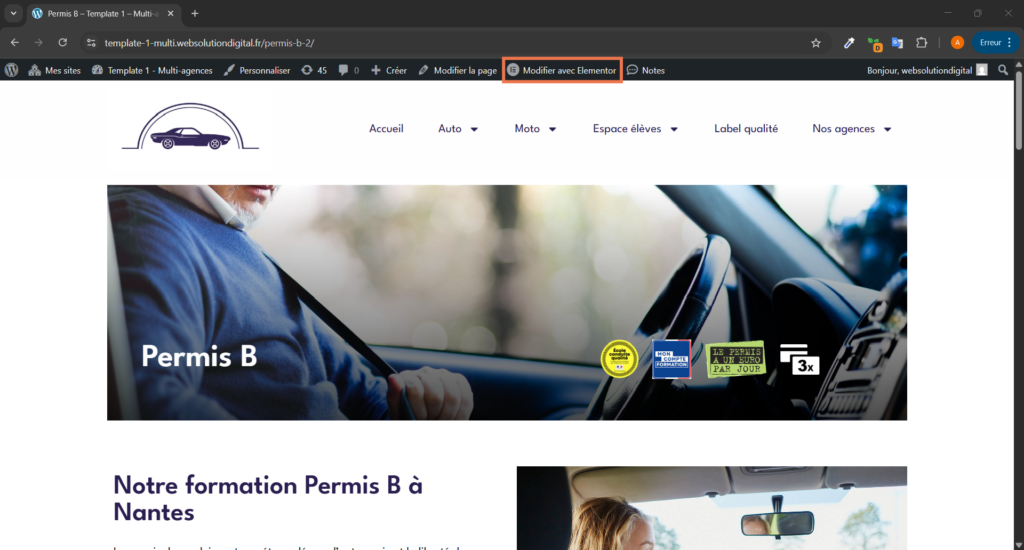This screenshot has width=1024, height=550.
Task: Click the WordPress logo in admin bar
Action: pos(12,70)
